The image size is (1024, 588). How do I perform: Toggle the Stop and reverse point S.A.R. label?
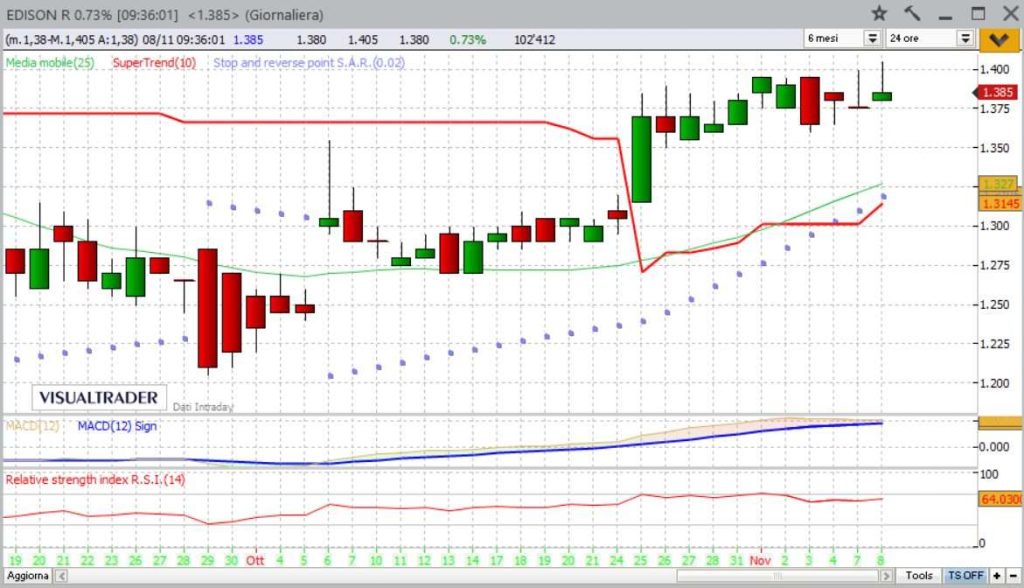click(309, 63)
